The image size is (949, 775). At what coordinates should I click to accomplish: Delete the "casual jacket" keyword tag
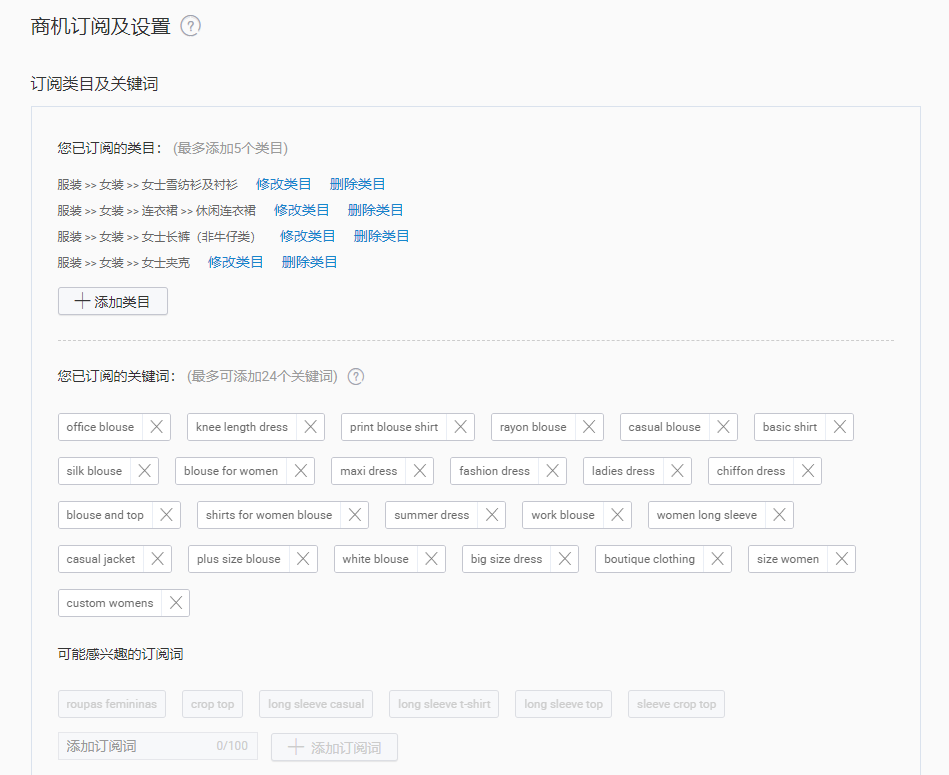click(157, 559)
